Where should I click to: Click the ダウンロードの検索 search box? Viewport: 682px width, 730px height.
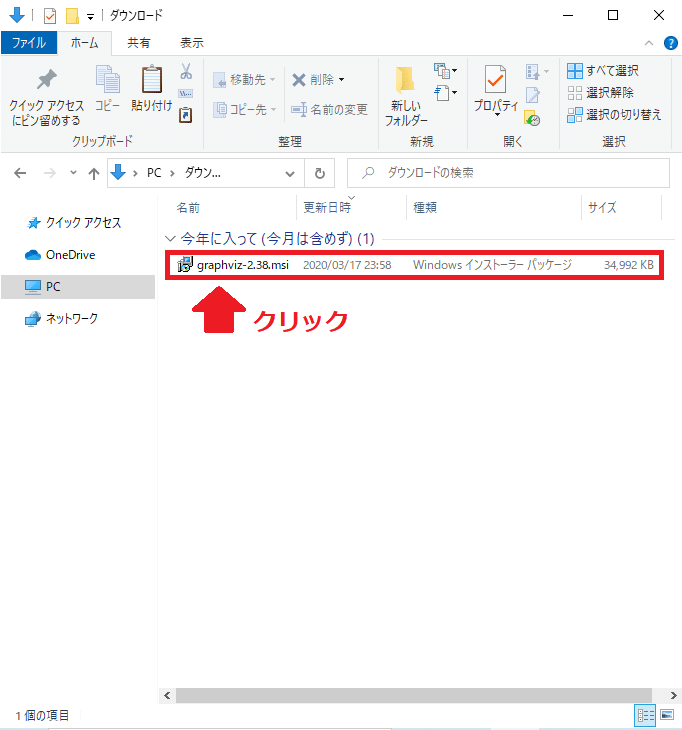coord(508,173)
